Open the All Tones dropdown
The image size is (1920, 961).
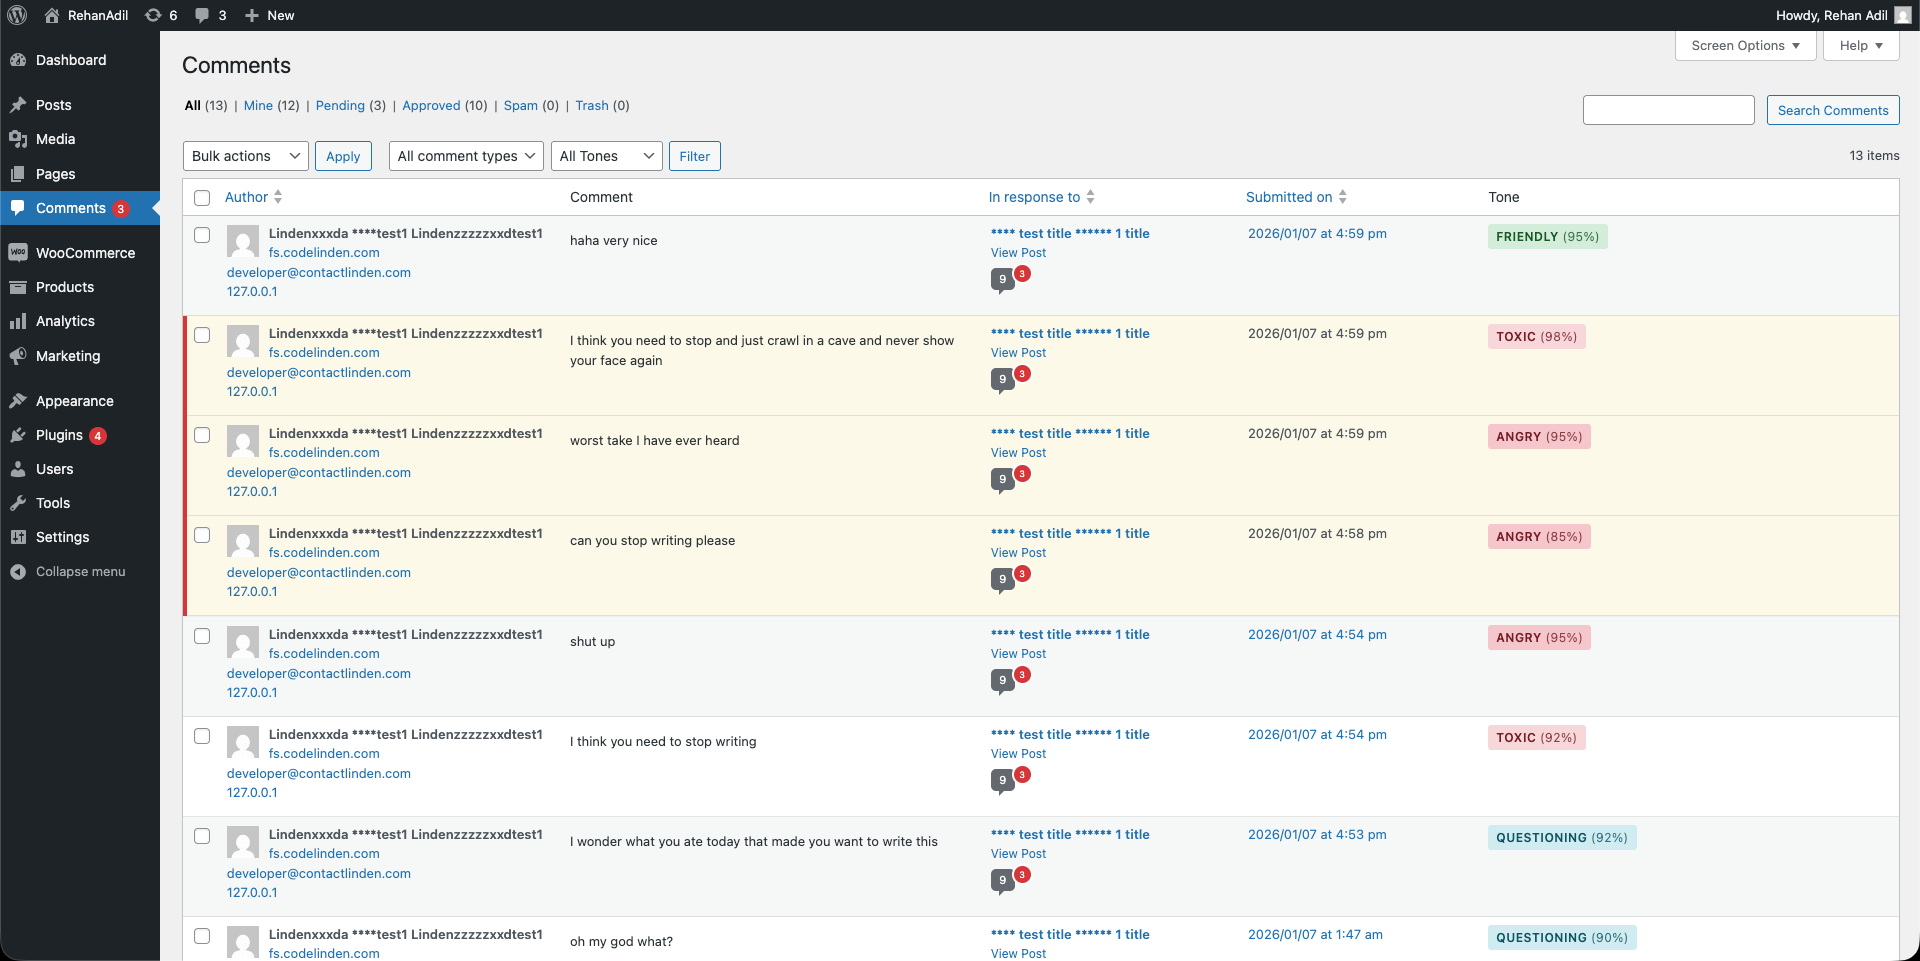[606, 156]
